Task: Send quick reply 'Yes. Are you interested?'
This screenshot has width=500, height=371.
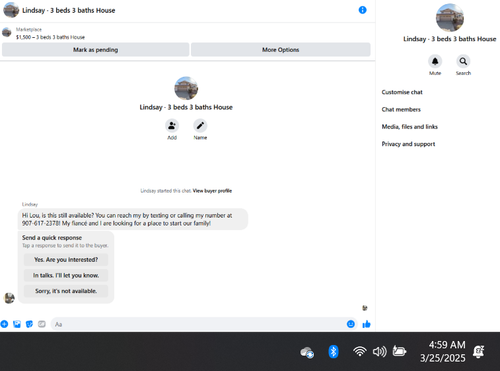Action: 66,260
